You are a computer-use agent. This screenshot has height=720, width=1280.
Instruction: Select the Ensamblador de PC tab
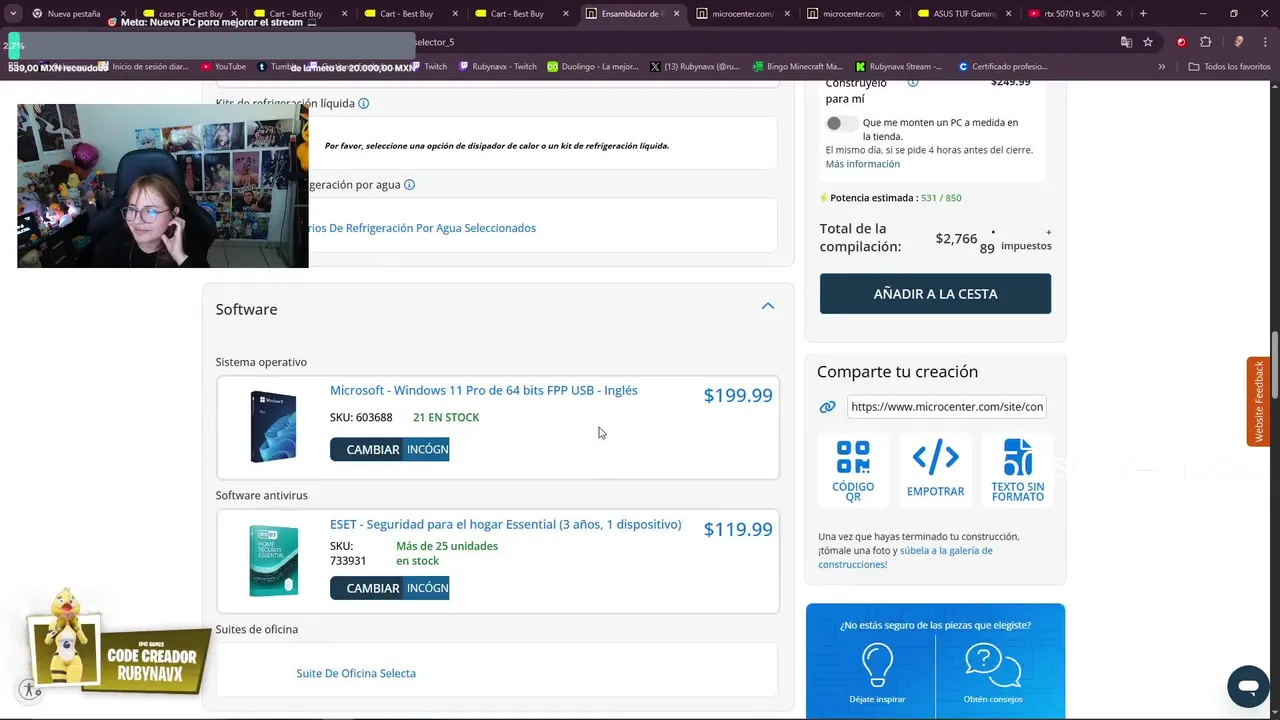[632, 14]
